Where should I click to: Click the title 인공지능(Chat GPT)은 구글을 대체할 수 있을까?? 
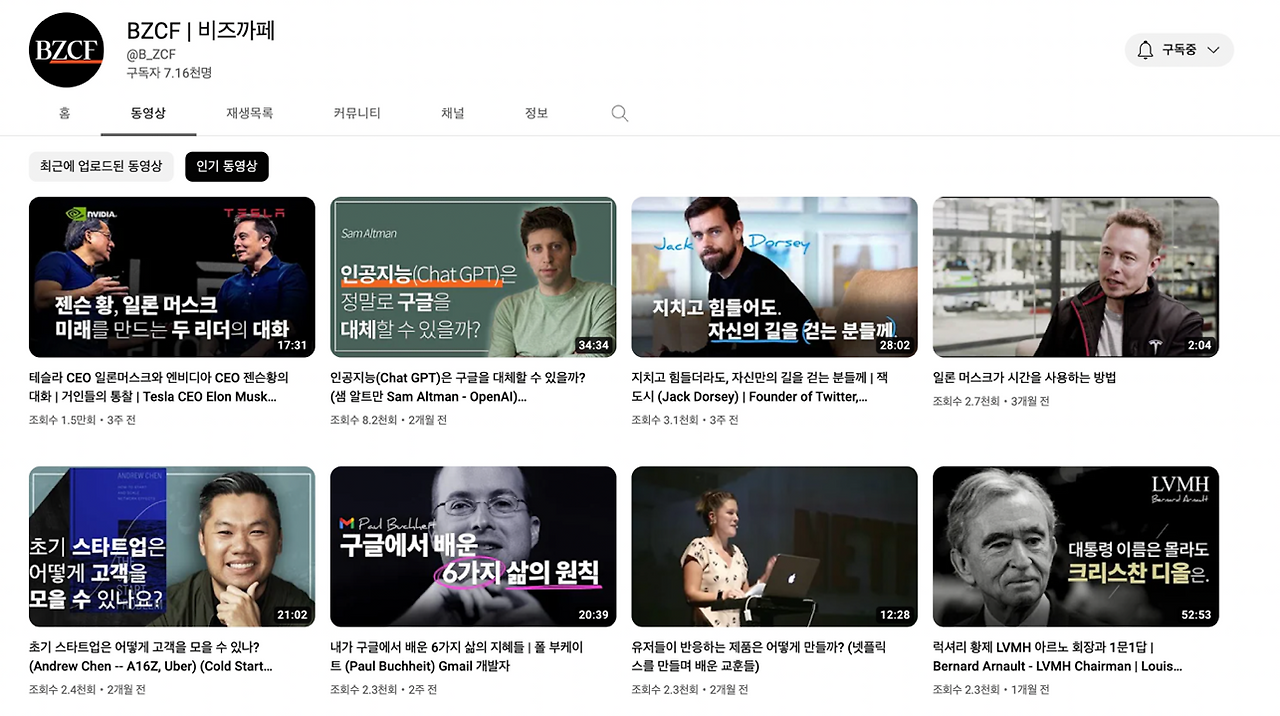[458, 387]
